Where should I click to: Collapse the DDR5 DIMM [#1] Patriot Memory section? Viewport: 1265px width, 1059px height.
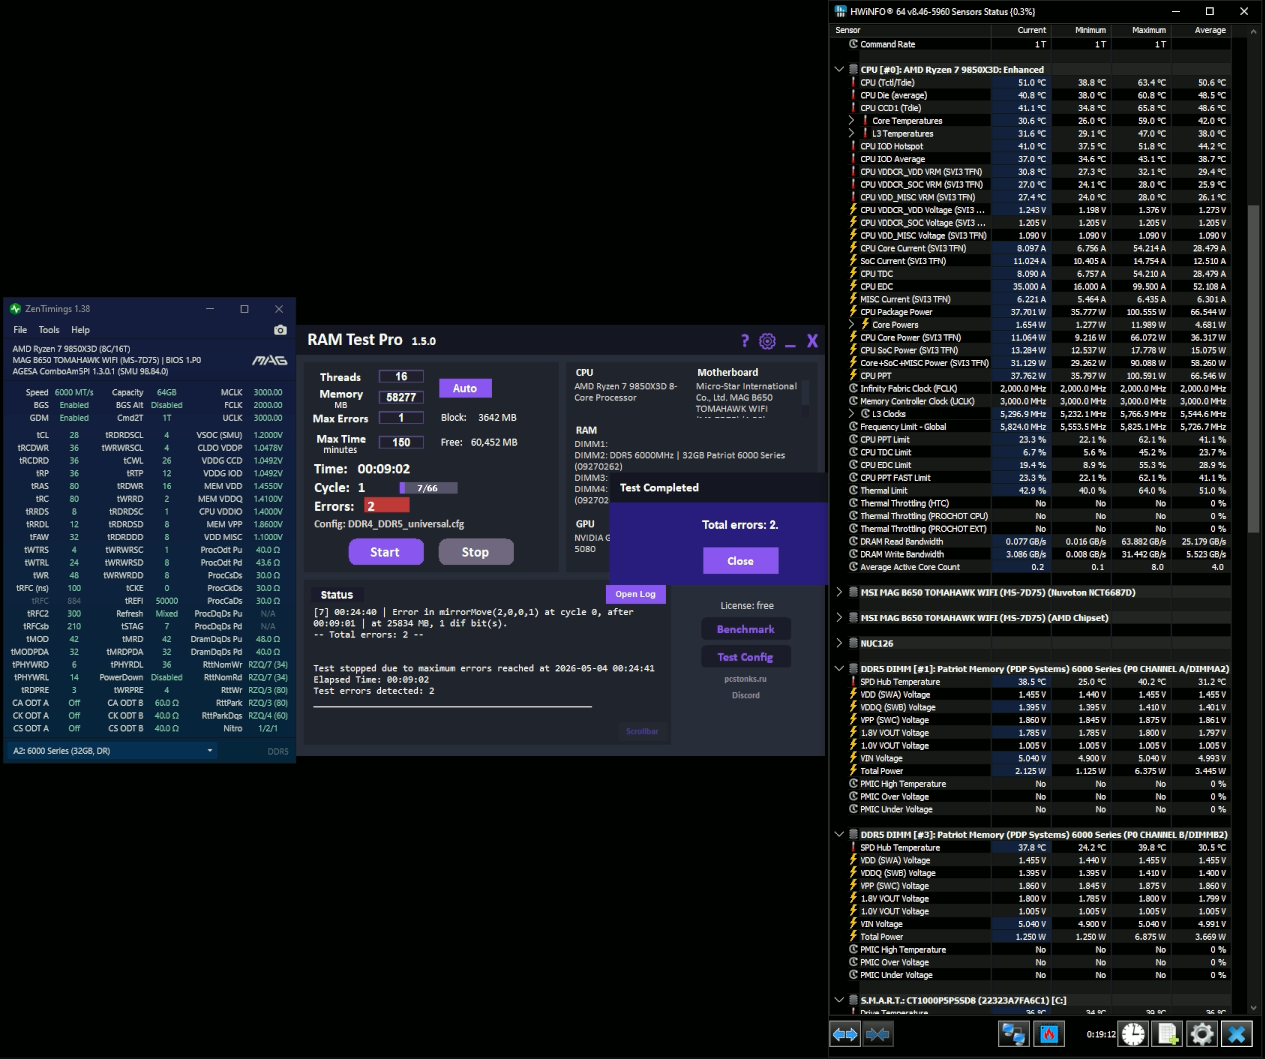click(x=839, y=668)
